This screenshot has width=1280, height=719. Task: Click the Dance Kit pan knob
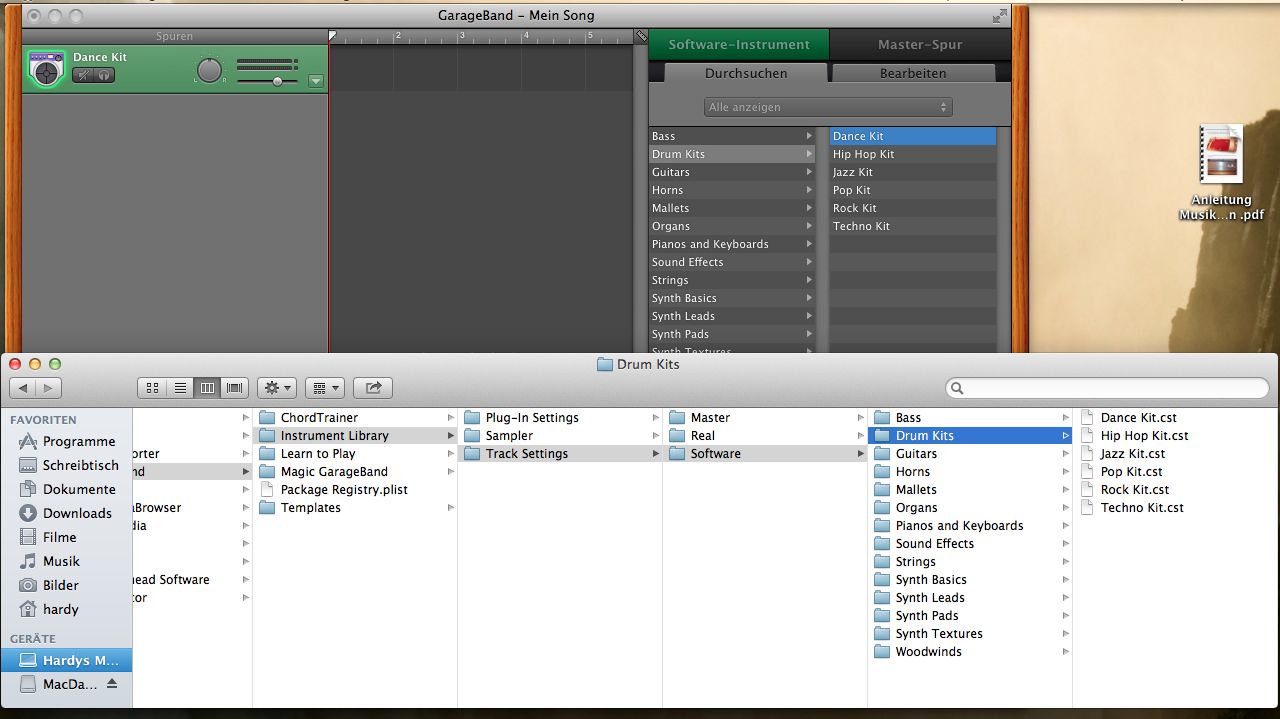tap(209, 70)
